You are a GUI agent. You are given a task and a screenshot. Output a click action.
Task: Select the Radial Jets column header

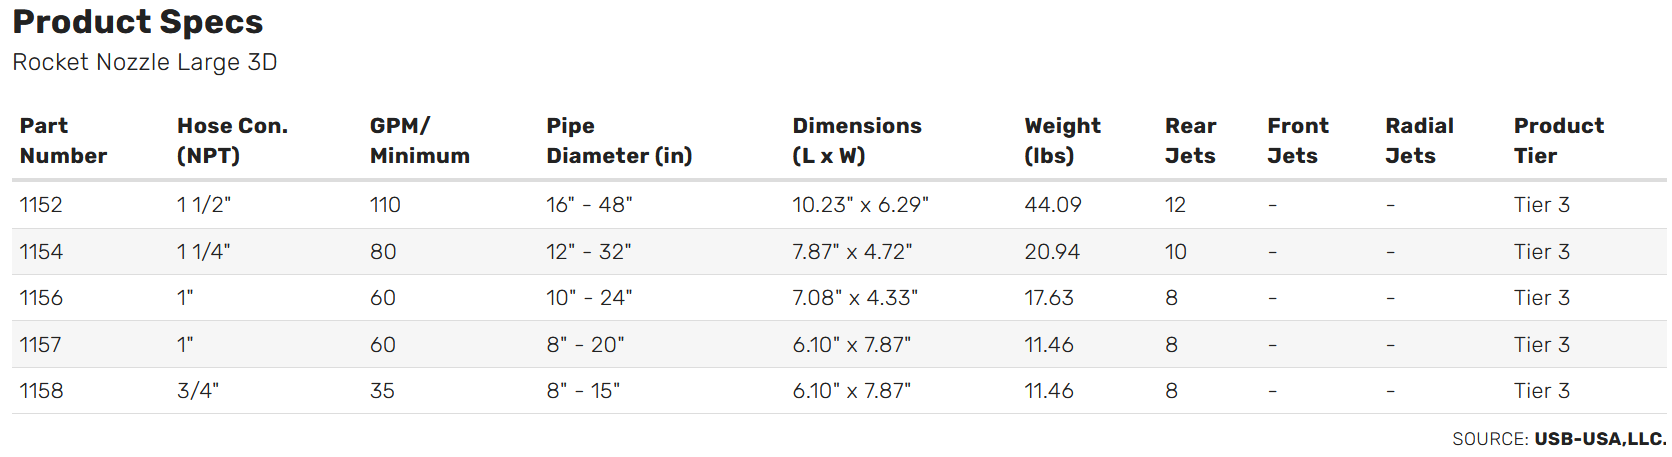coord(1419,141)
